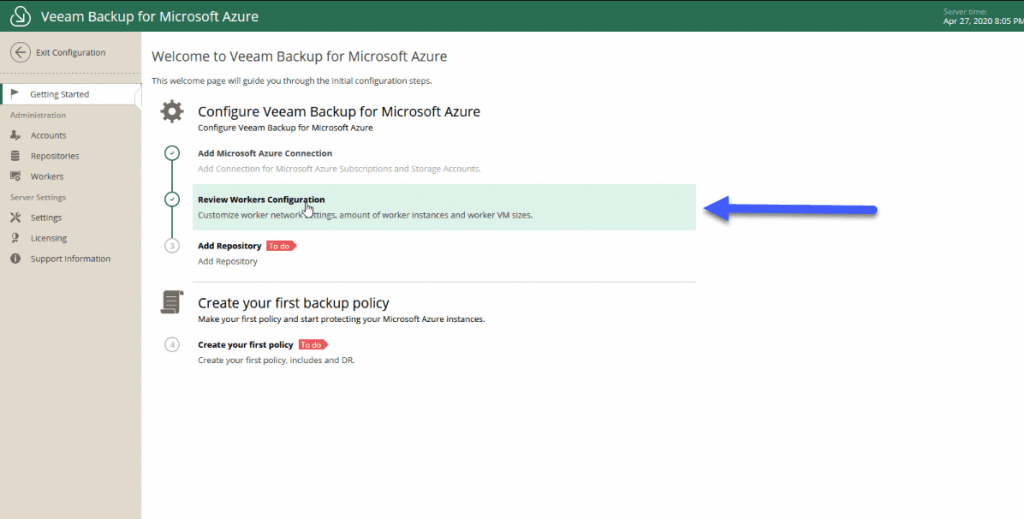1024x519 pixels.
Task: Click 'Create your first policy, includes and DR.' text
Action: click(x=276, y=360)
